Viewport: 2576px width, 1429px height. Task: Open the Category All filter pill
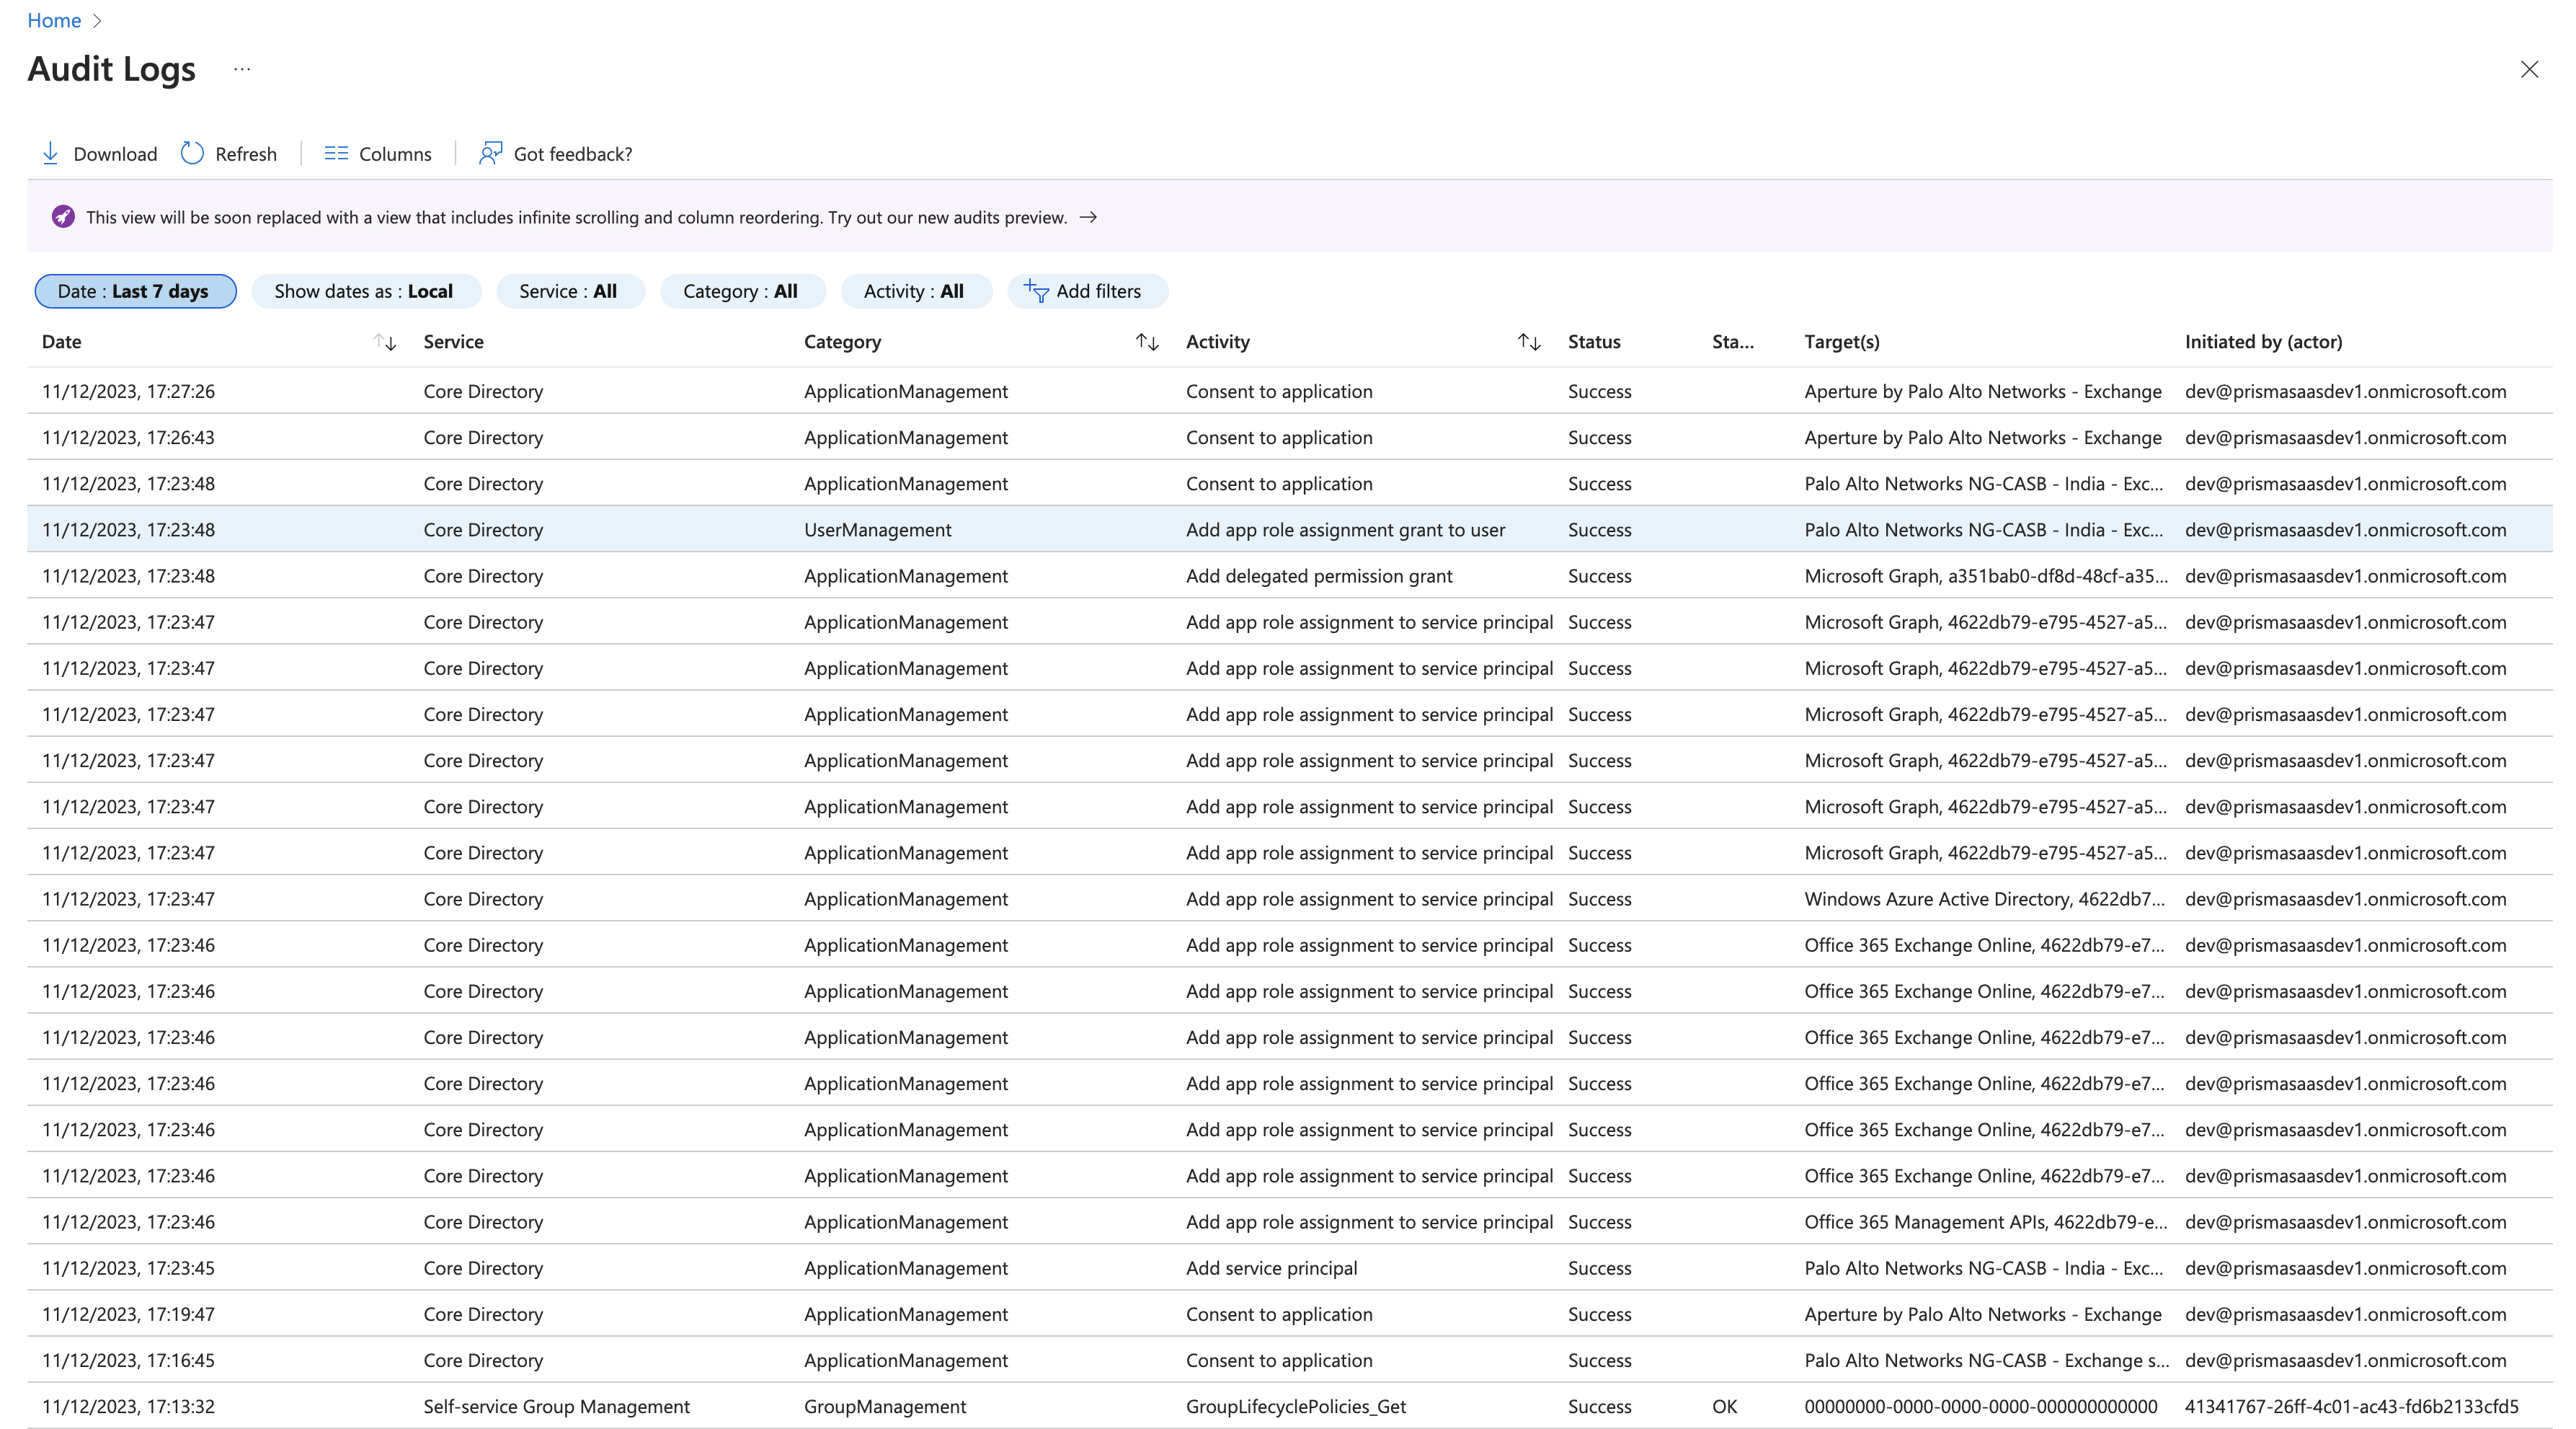(741, 291)
